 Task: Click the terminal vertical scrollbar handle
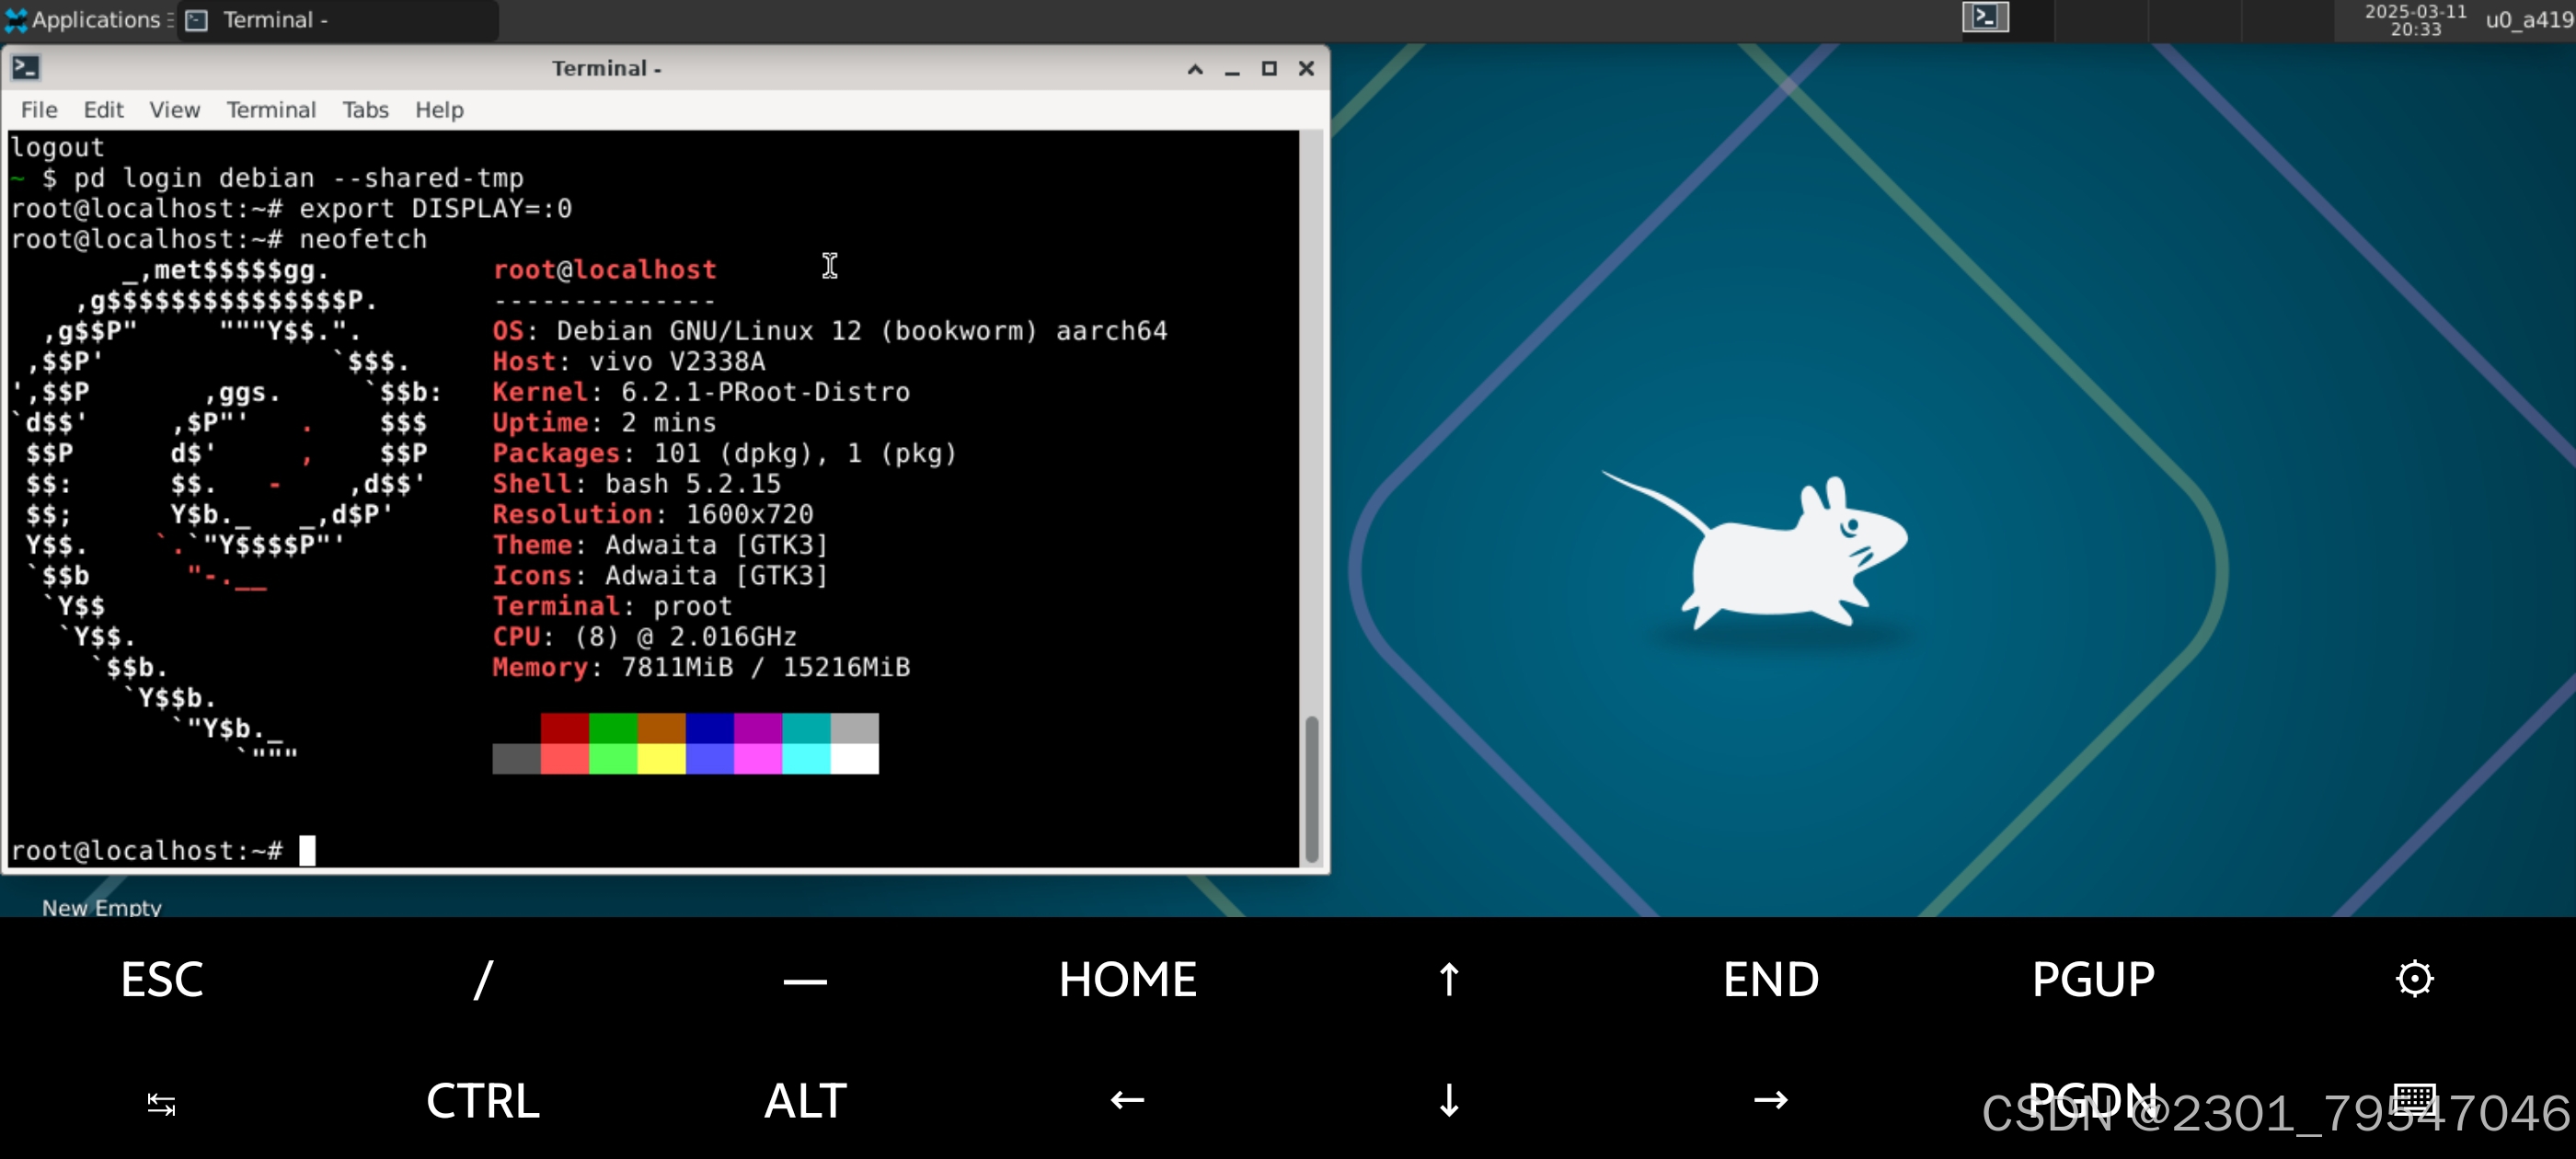[x=1311, y=788]
